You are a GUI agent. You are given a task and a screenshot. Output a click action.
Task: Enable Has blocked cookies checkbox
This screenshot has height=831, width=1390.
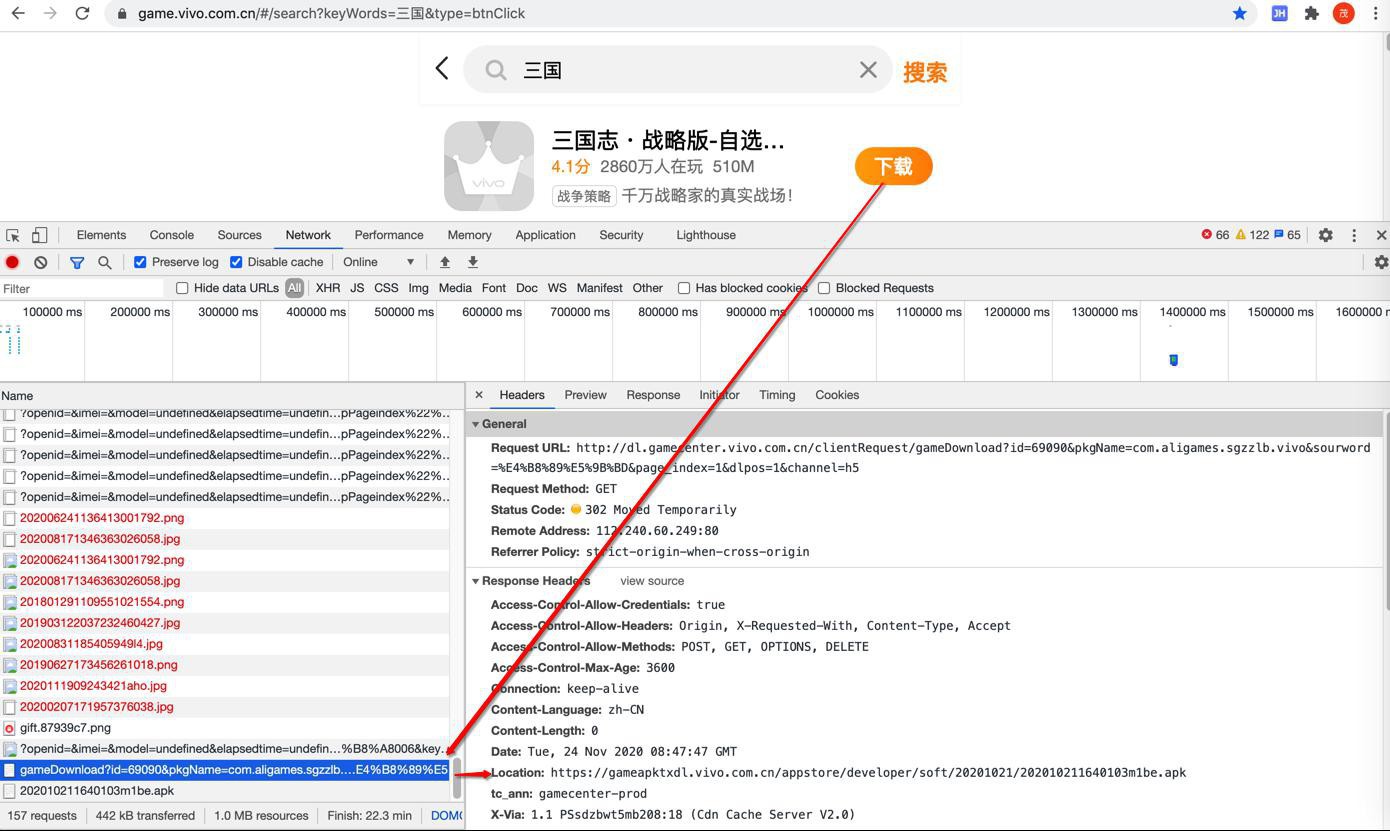[684, 288]
